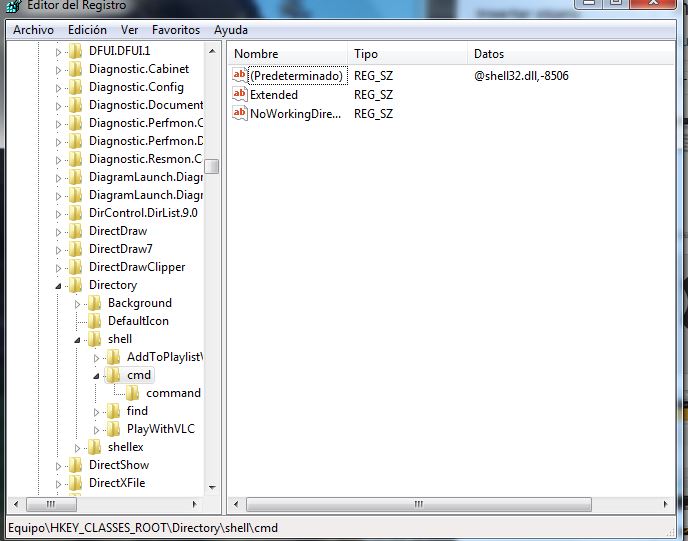Open the Edición menu
The width and height of the screenshot is (688, 541).
pos(87,30)
